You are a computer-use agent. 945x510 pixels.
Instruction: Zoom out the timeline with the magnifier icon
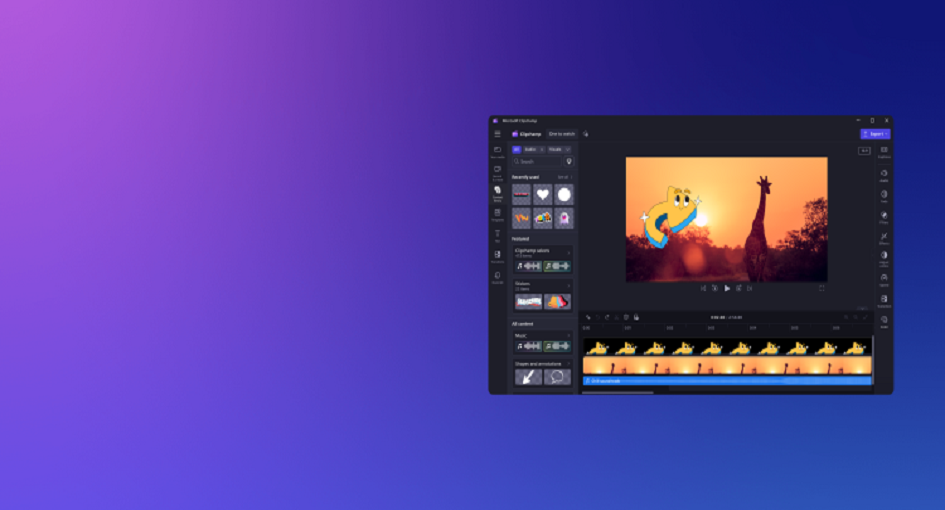point(846,317)
